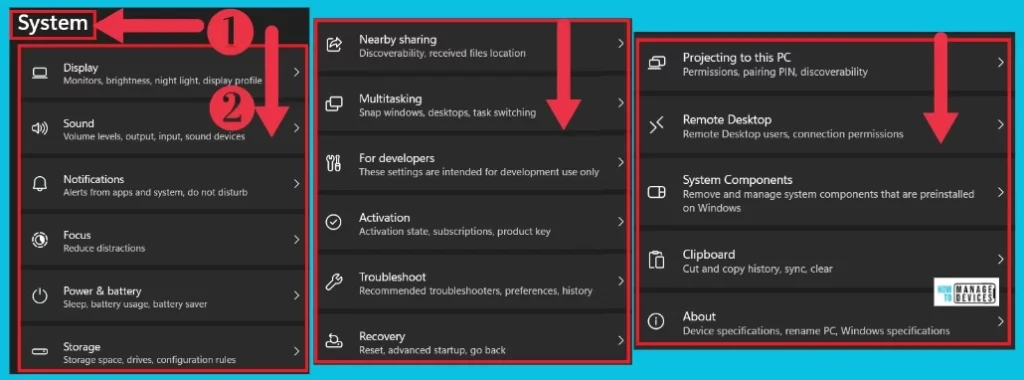Click the For developers tools icon
Viewport: 1024px width, 380px height.
tap(334, 163)
